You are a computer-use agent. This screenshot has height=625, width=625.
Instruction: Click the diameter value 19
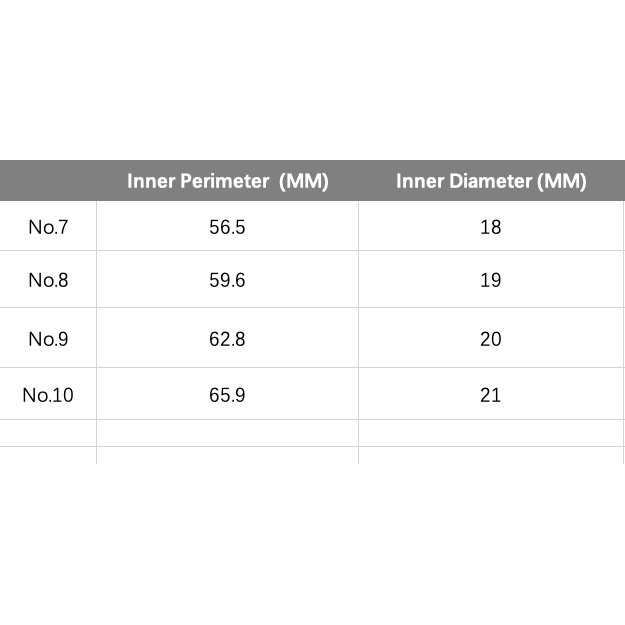(490, 280)
